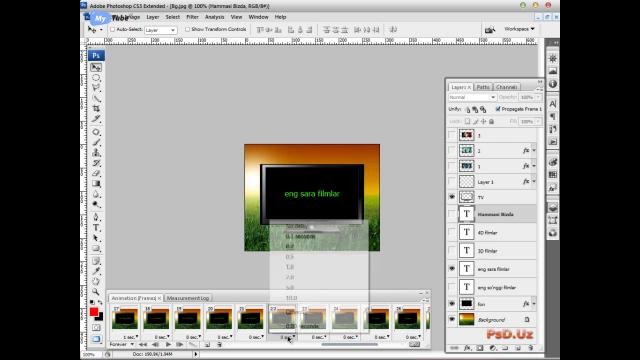Select the Eyedropper tool
640x360 pixels.
(96, 271)
